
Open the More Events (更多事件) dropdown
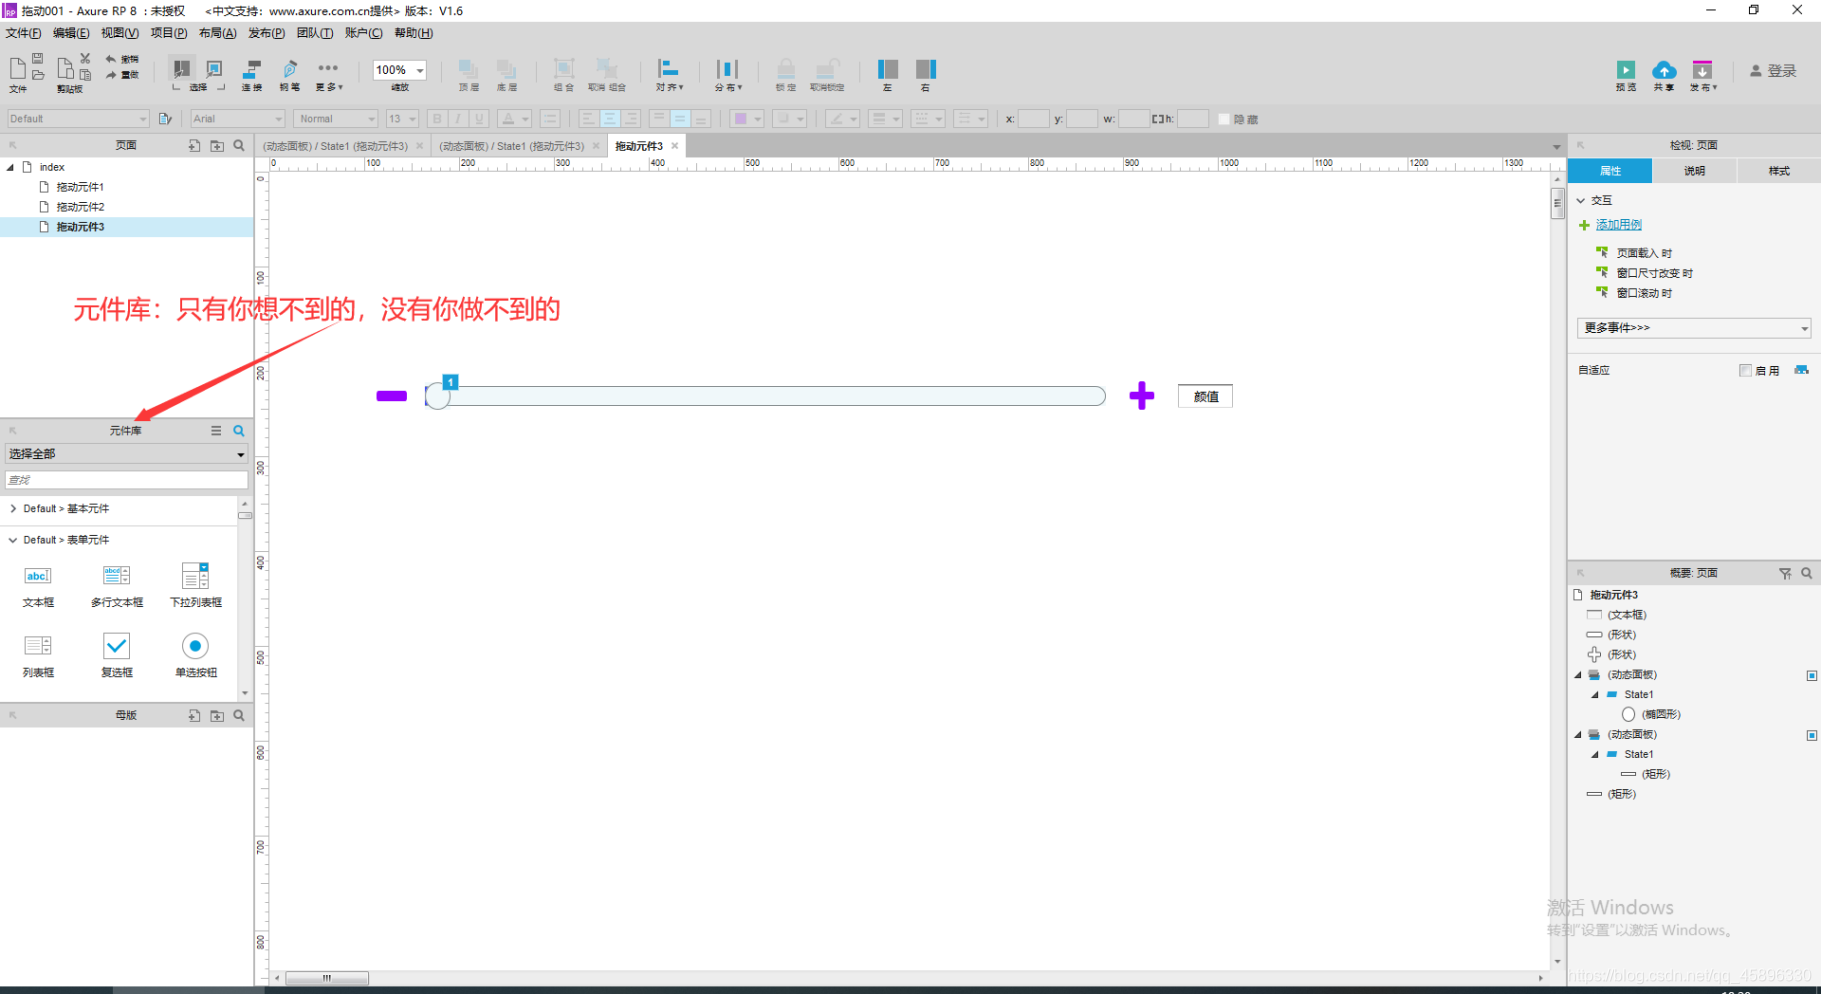click(x=1694, y=328)
